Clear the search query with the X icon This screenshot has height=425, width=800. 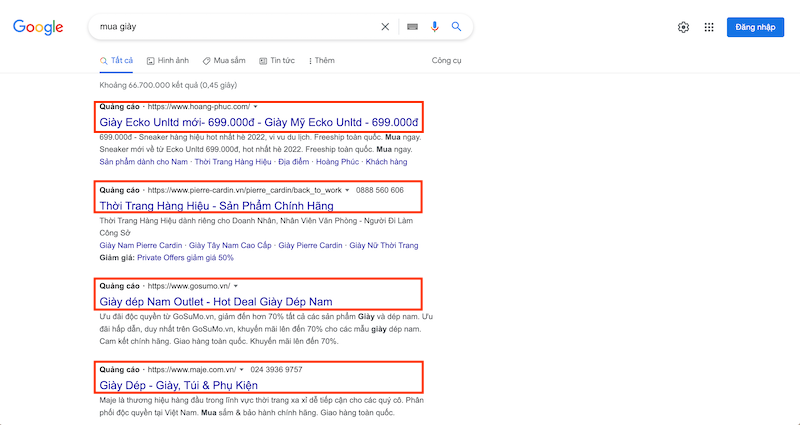click(385, 27)
